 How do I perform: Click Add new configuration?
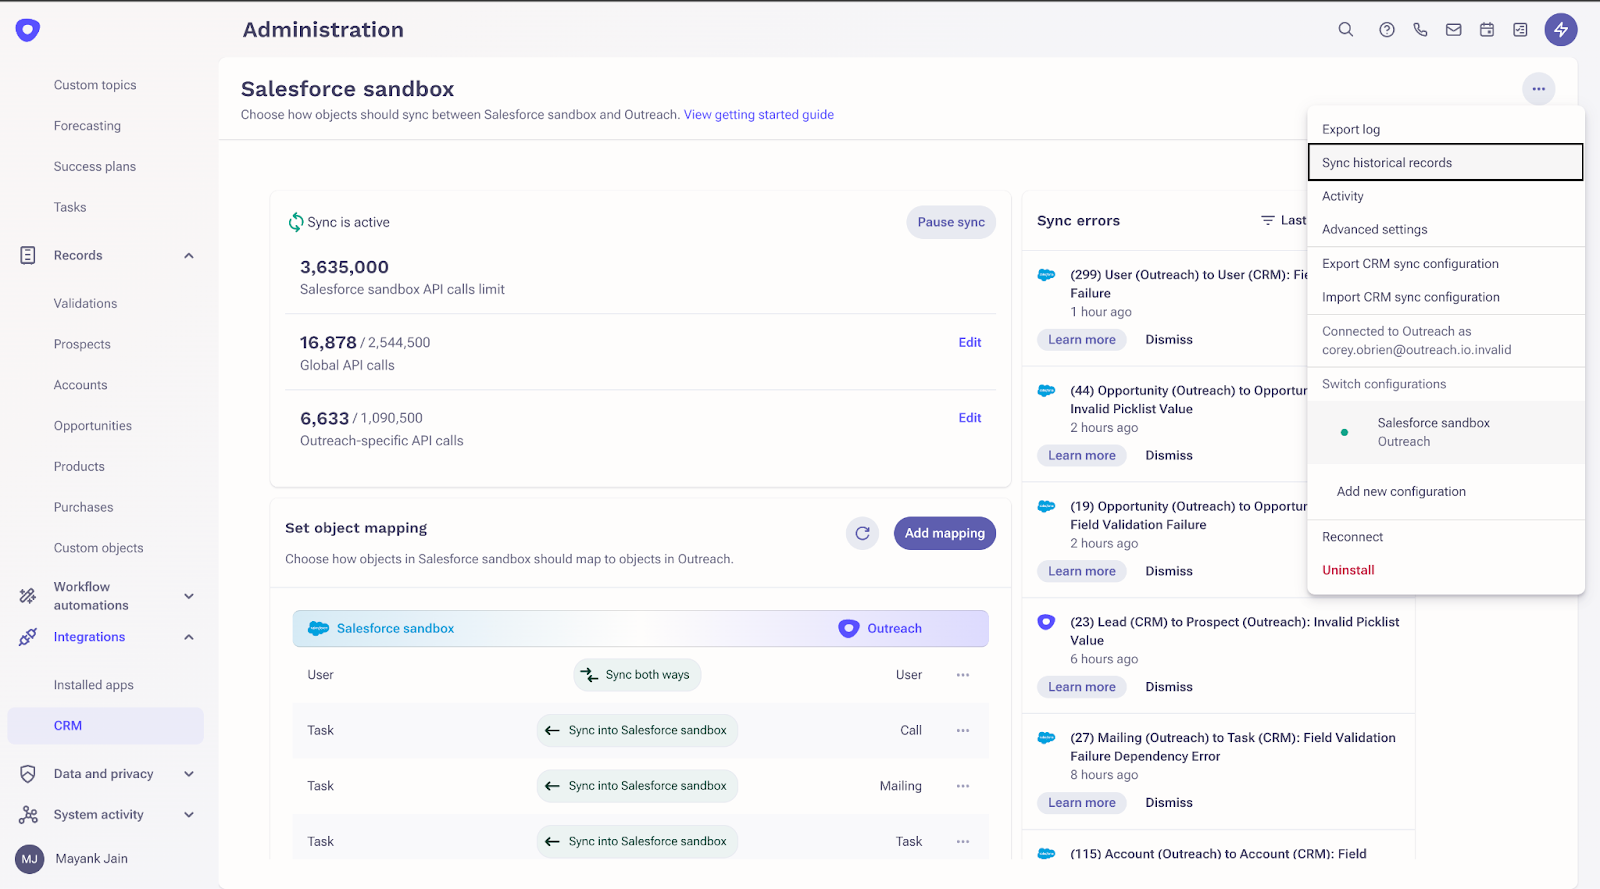(1446, 492)
